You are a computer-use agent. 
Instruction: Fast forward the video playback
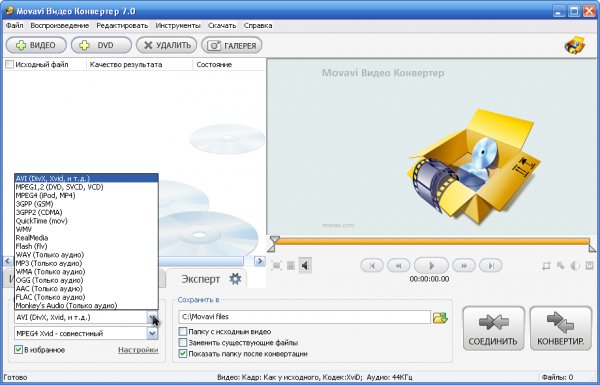pyautogui.click(x=464, y=265)
